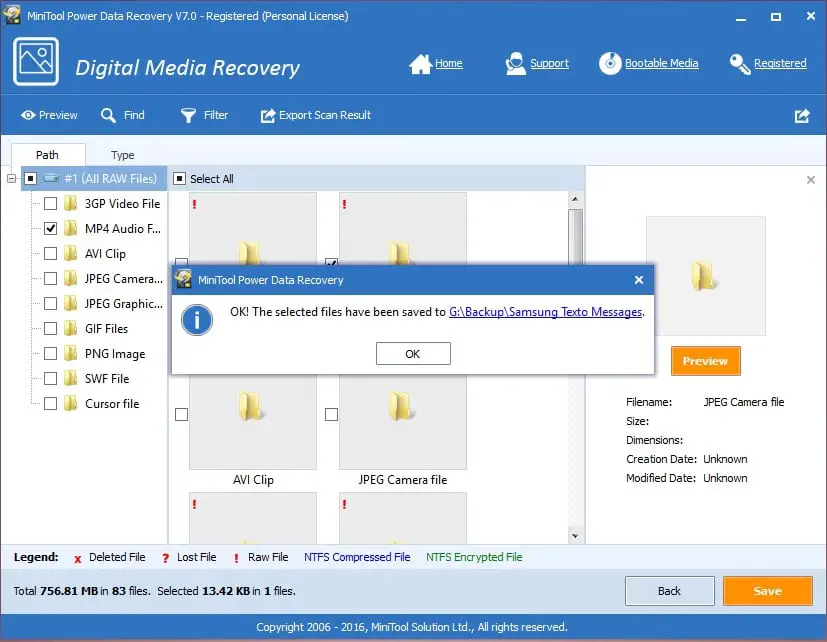The height and width of the screenshot is (642, 827).
Task: Close the preview pane with X
Action: [811, 180]
